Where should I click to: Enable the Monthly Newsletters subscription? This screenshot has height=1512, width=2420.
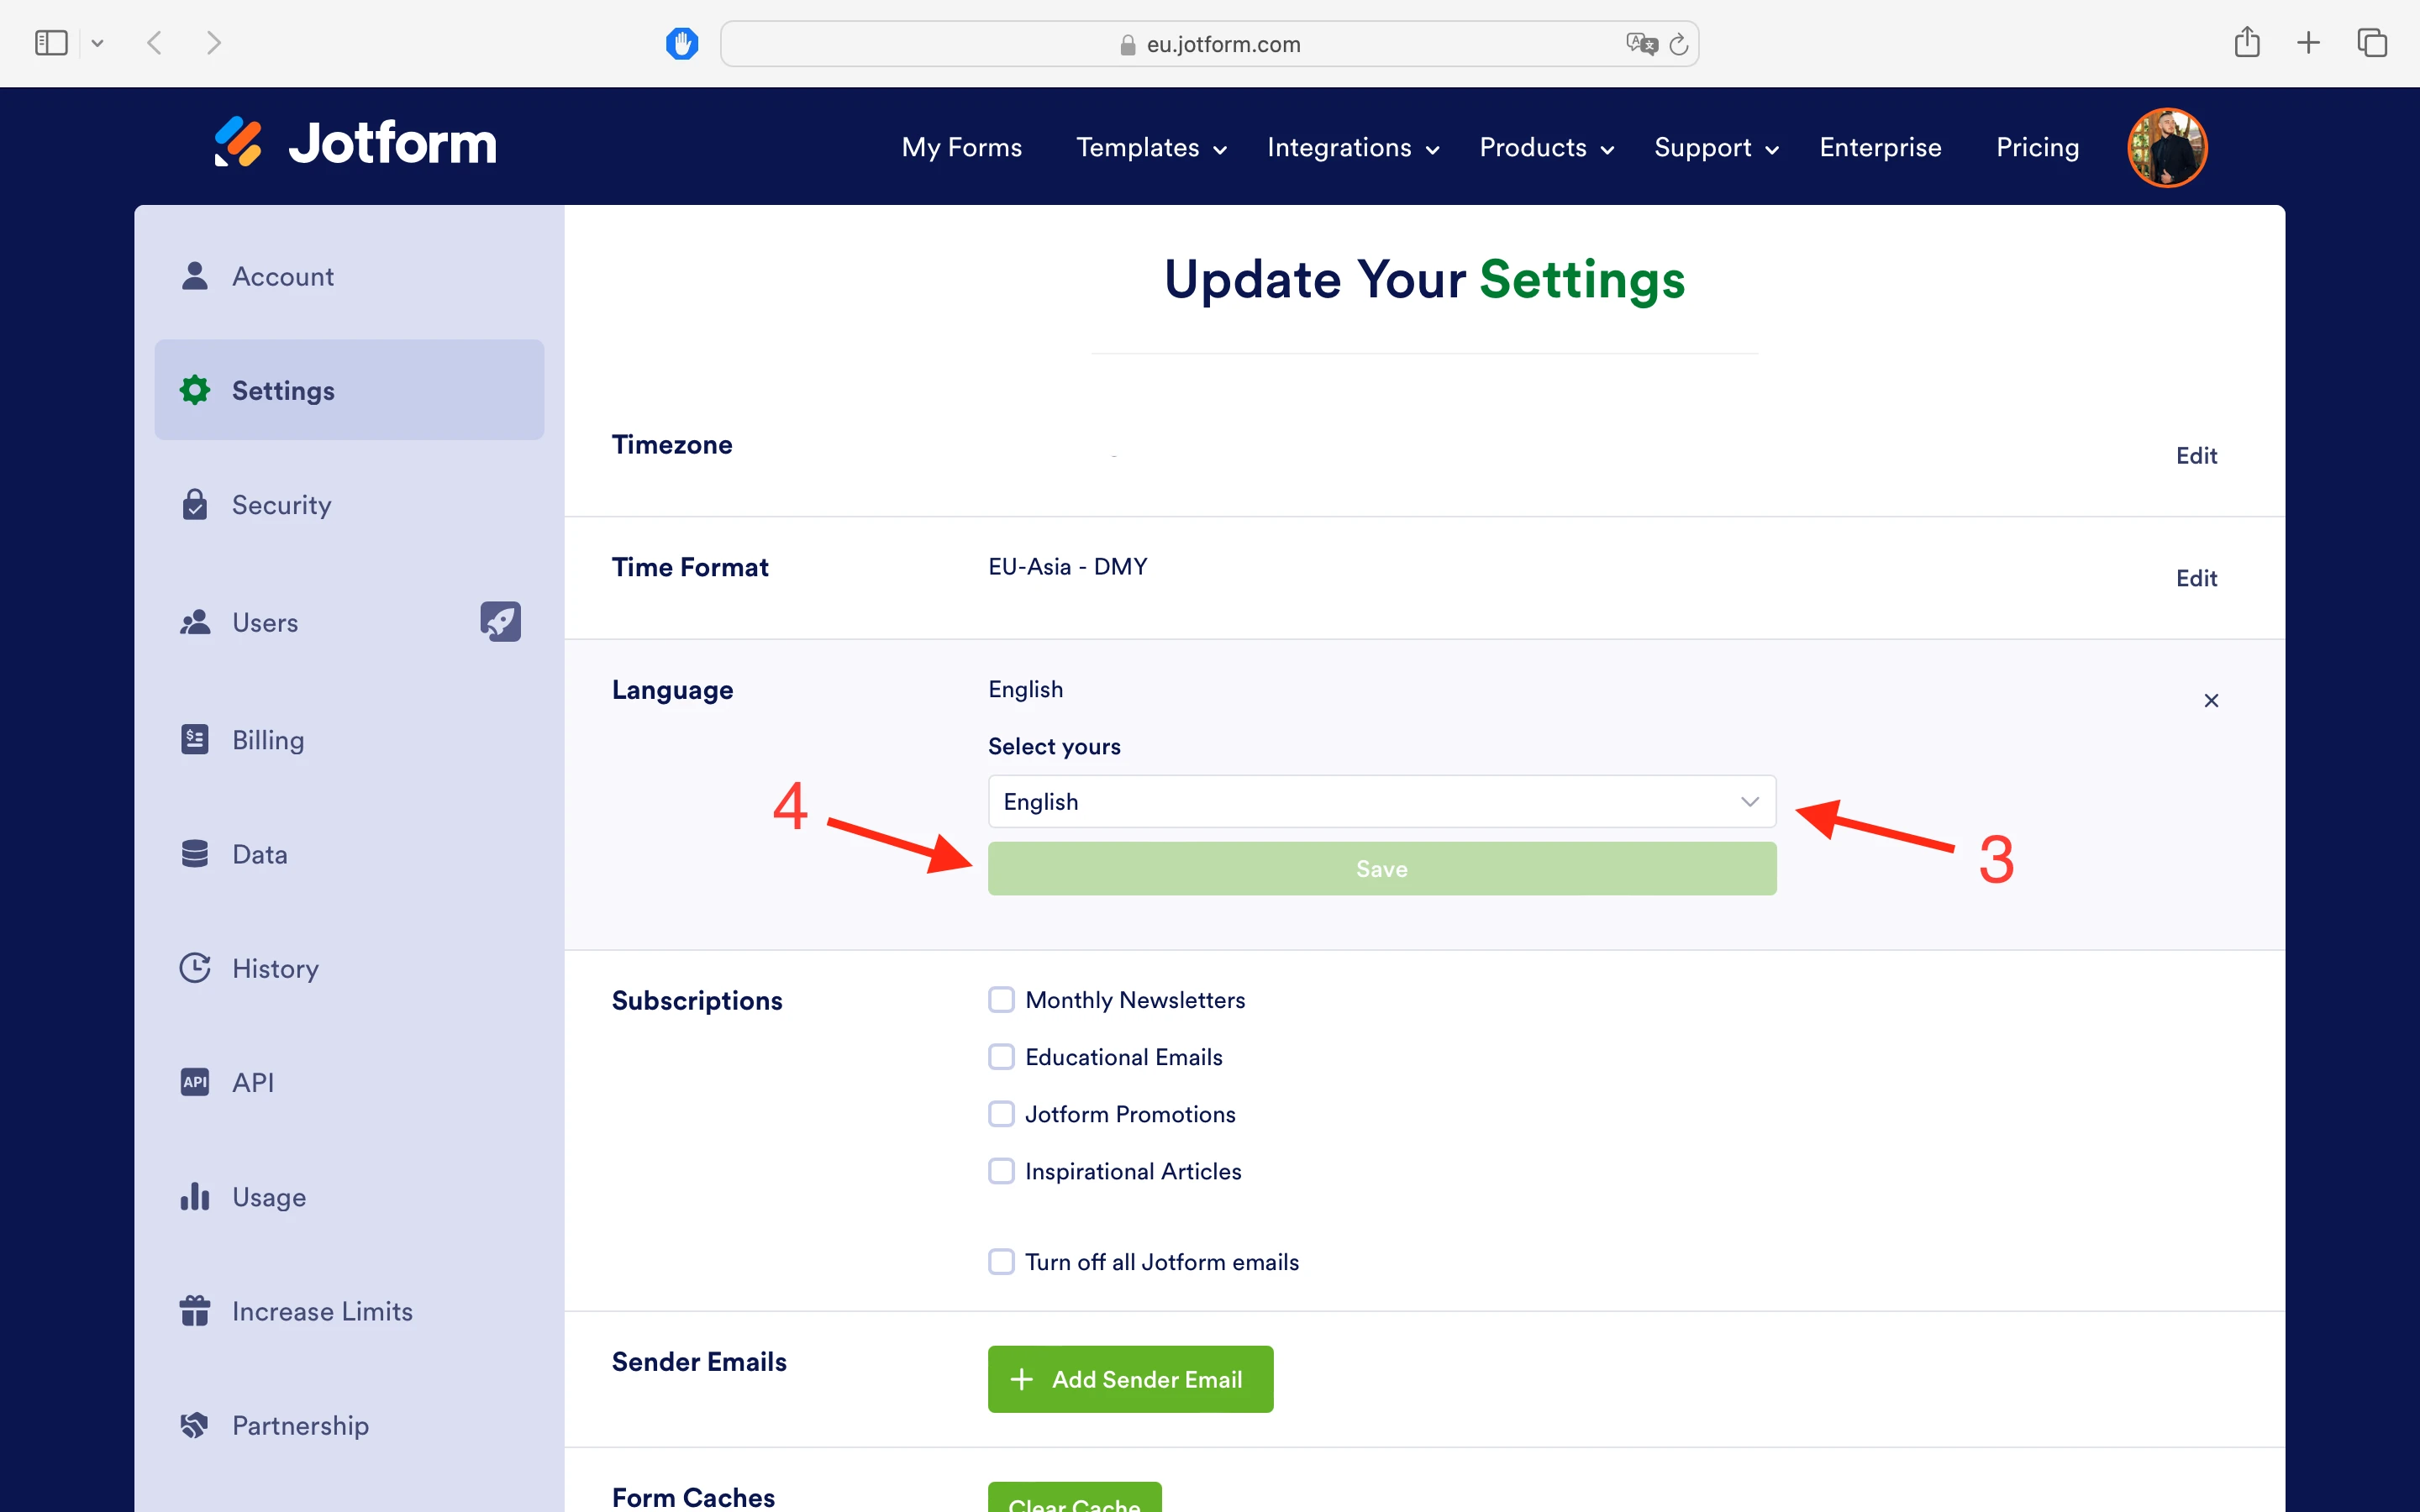(1000, 999)
